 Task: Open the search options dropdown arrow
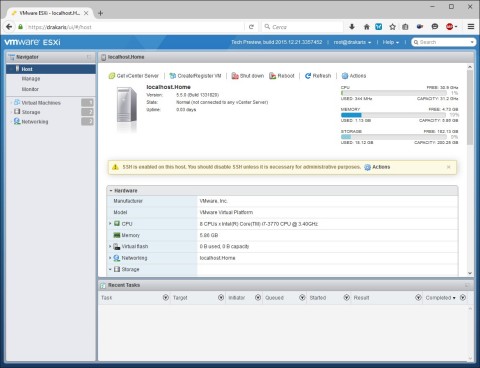click(472, 42)
